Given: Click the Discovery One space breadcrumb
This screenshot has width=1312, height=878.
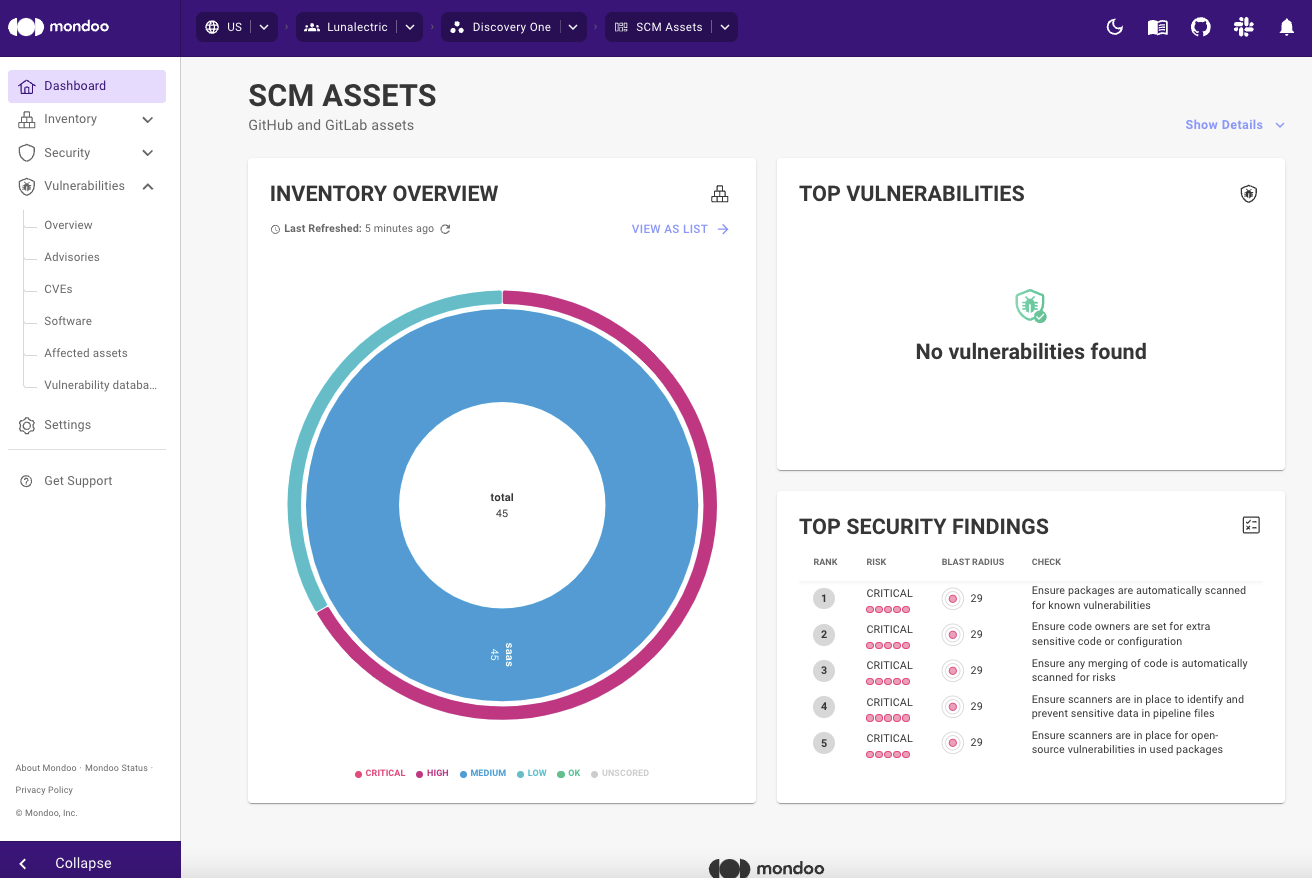Looking at the screenshot, I should coord(500,27).
